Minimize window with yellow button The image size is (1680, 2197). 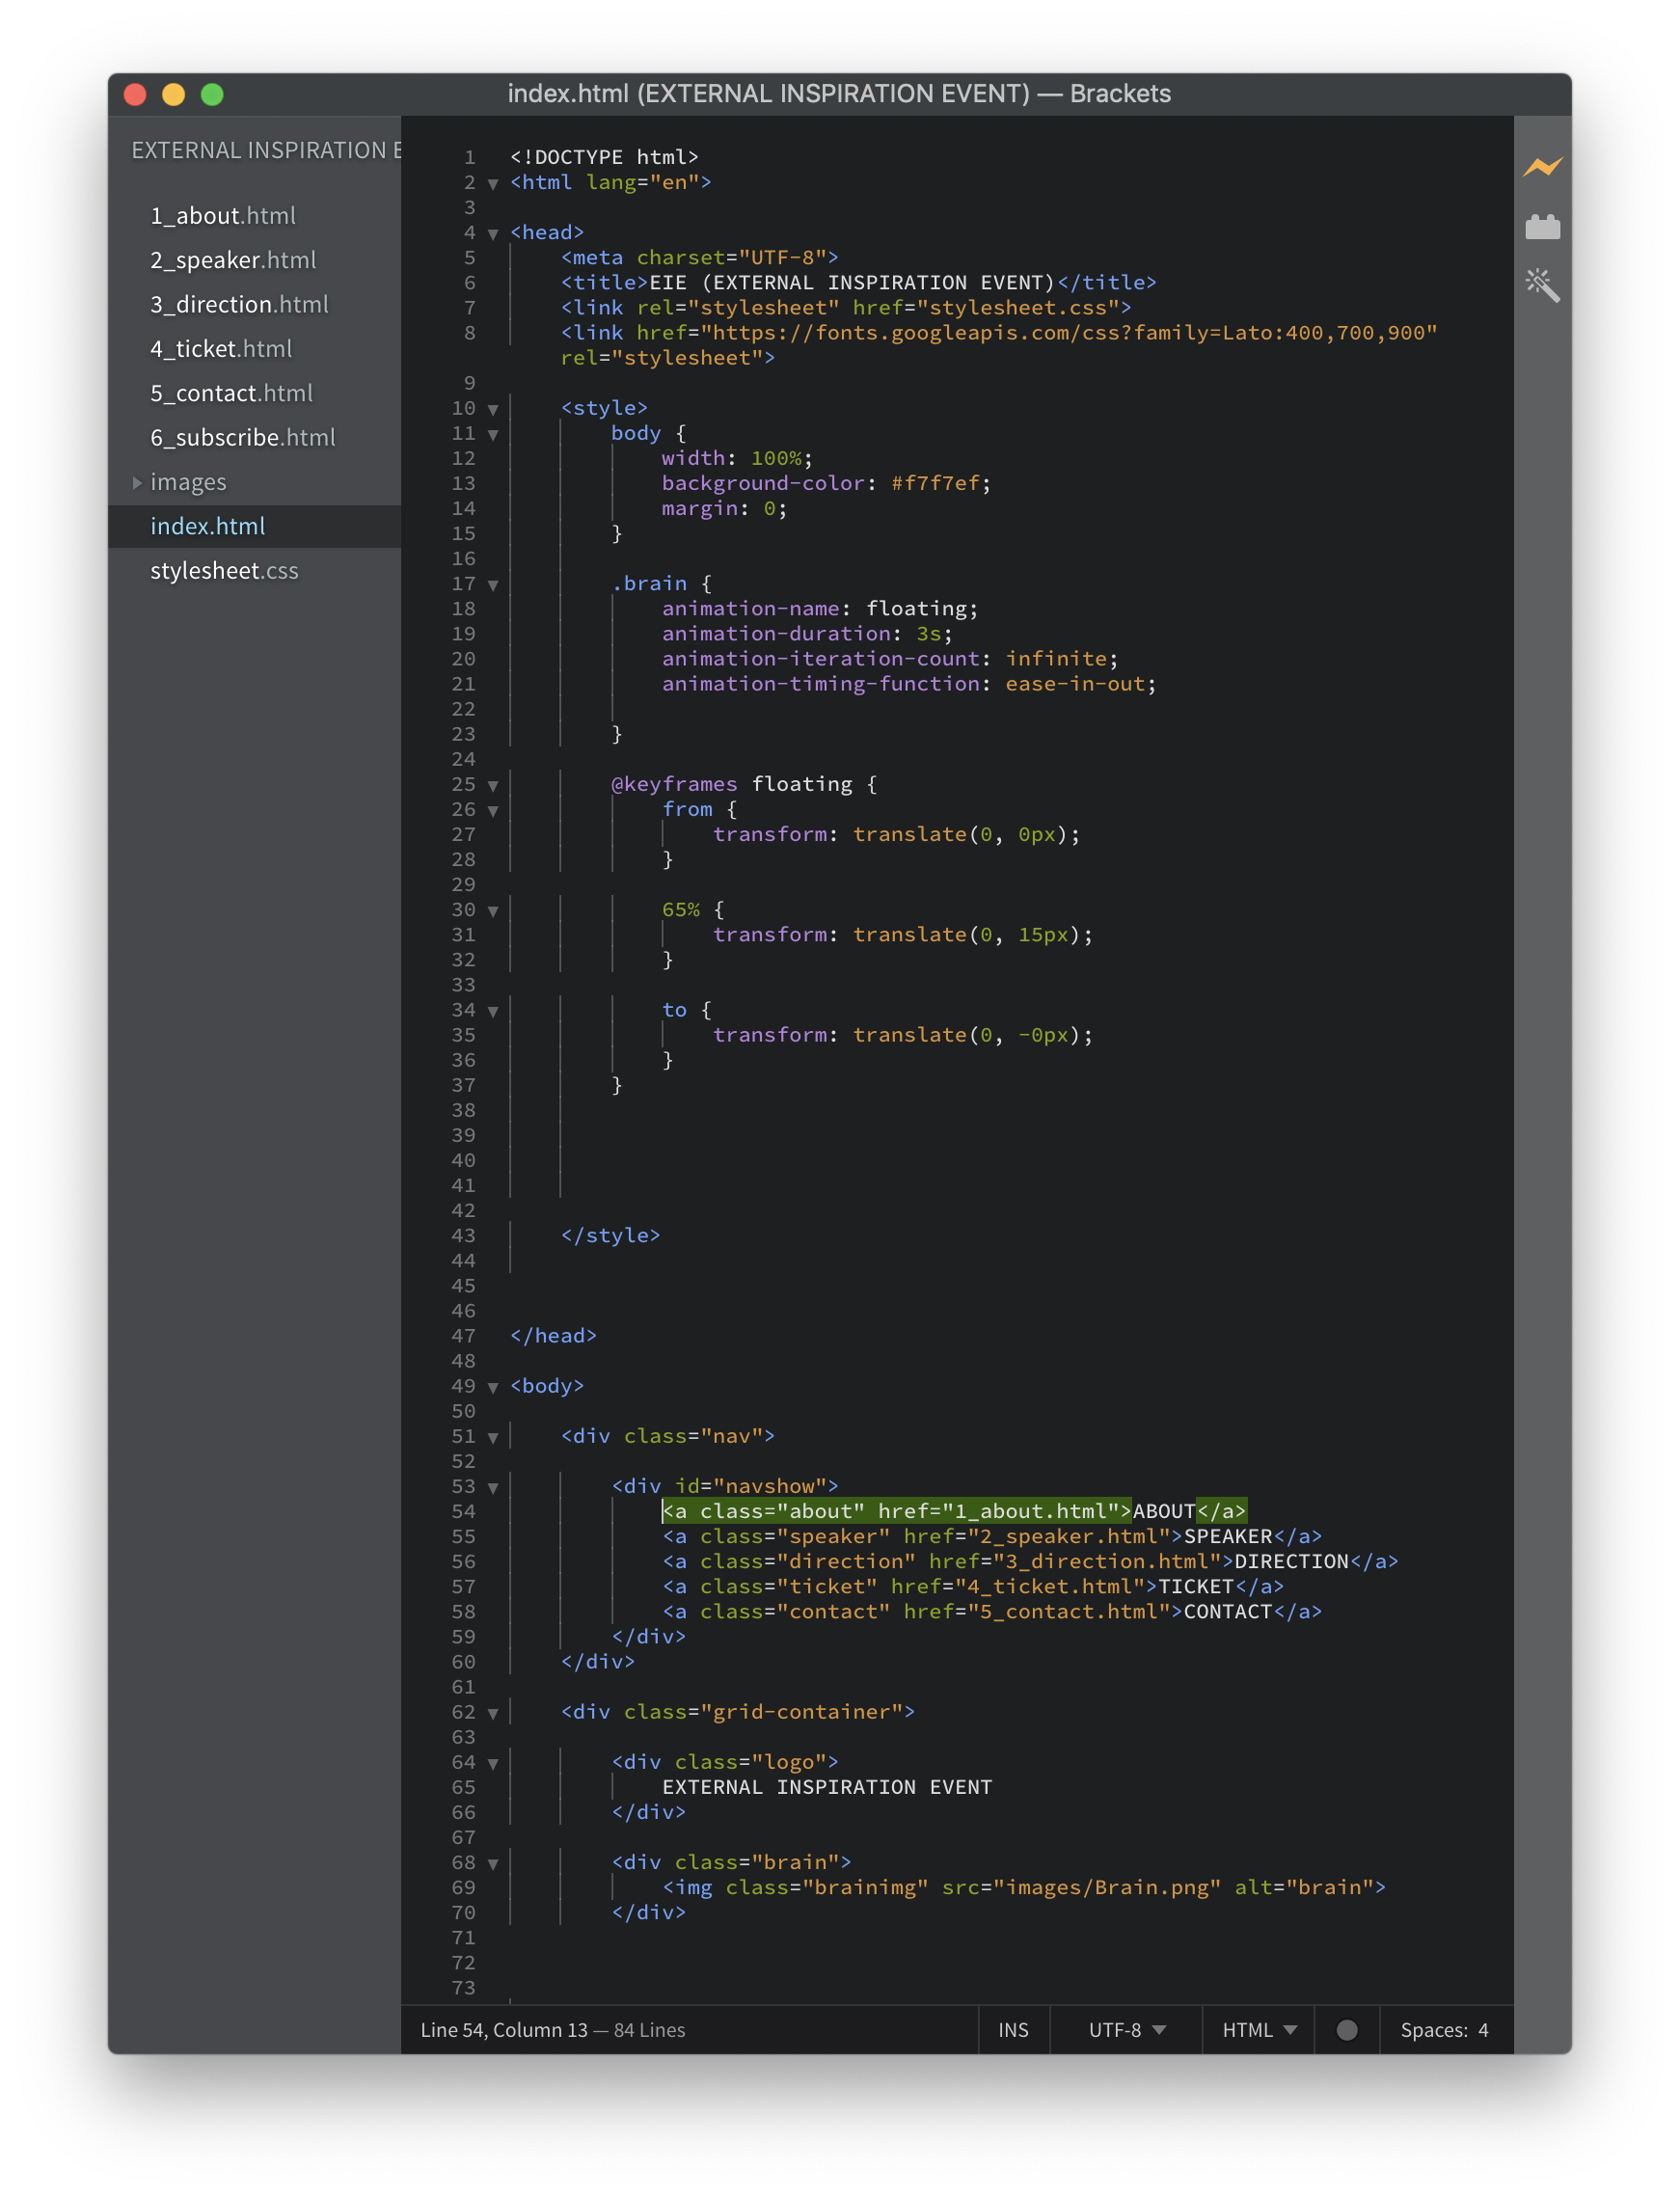(173, 94)
